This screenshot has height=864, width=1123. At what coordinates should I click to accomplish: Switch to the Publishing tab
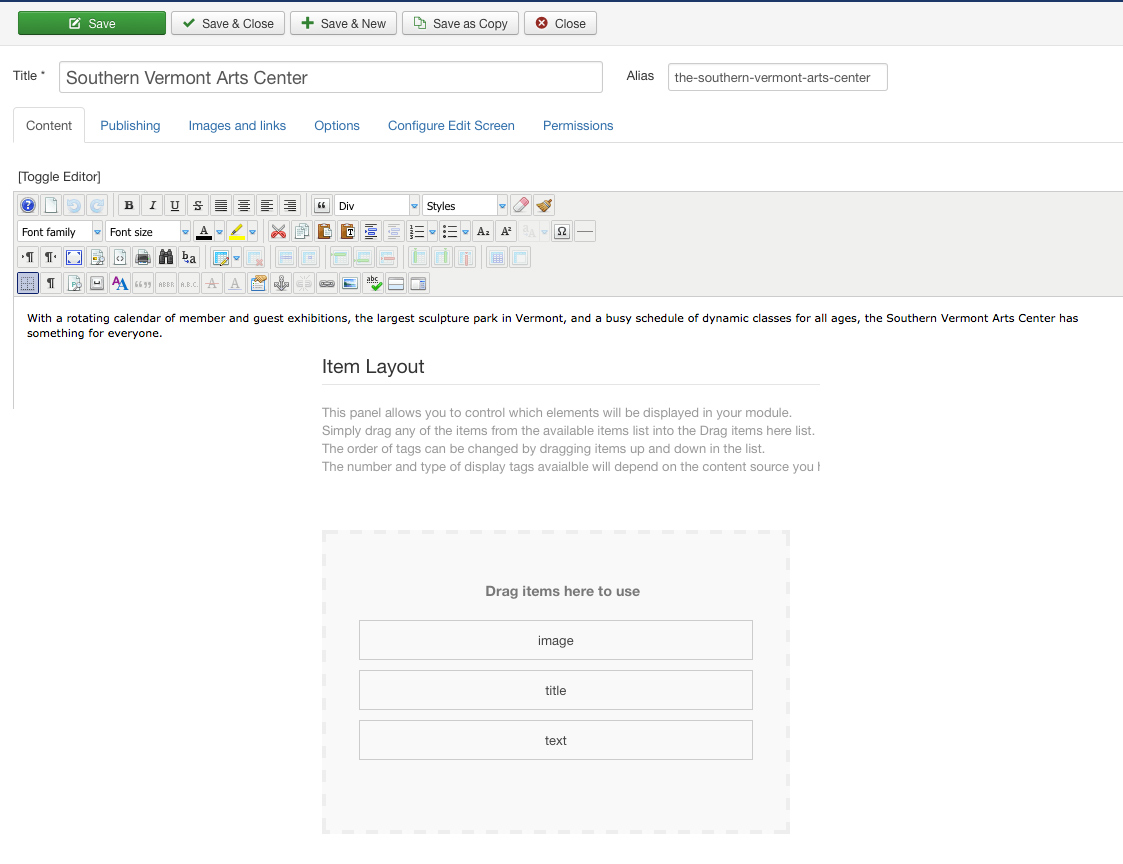(130, 125)
